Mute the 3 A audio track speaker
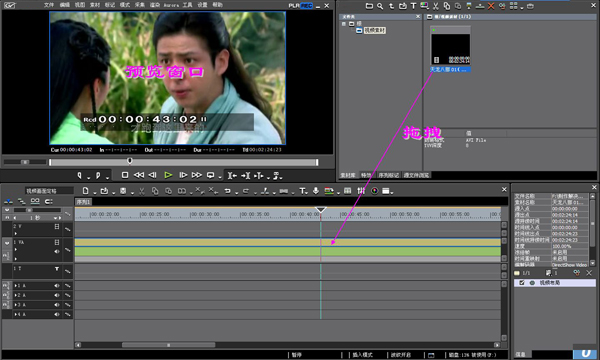600x360 pixels. (x=57, y=305)
